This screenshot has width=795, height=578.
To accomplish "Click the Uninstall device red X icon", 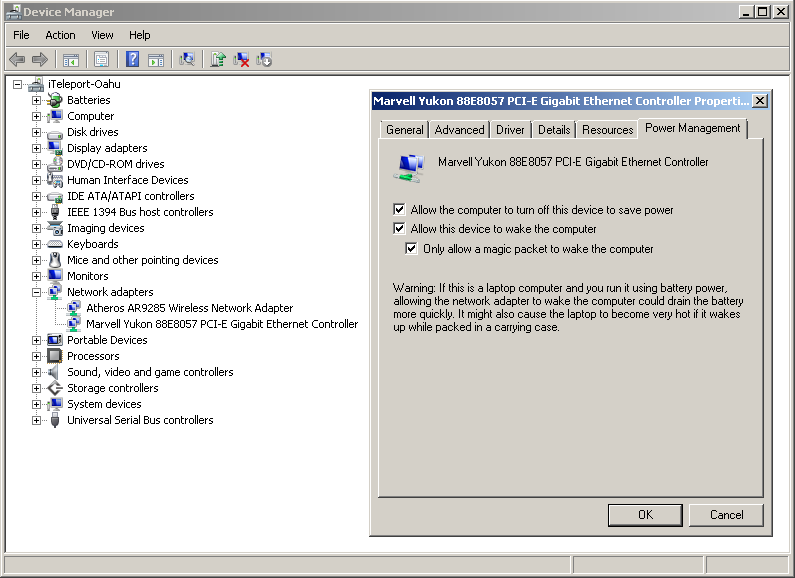I will pos(241,59).
